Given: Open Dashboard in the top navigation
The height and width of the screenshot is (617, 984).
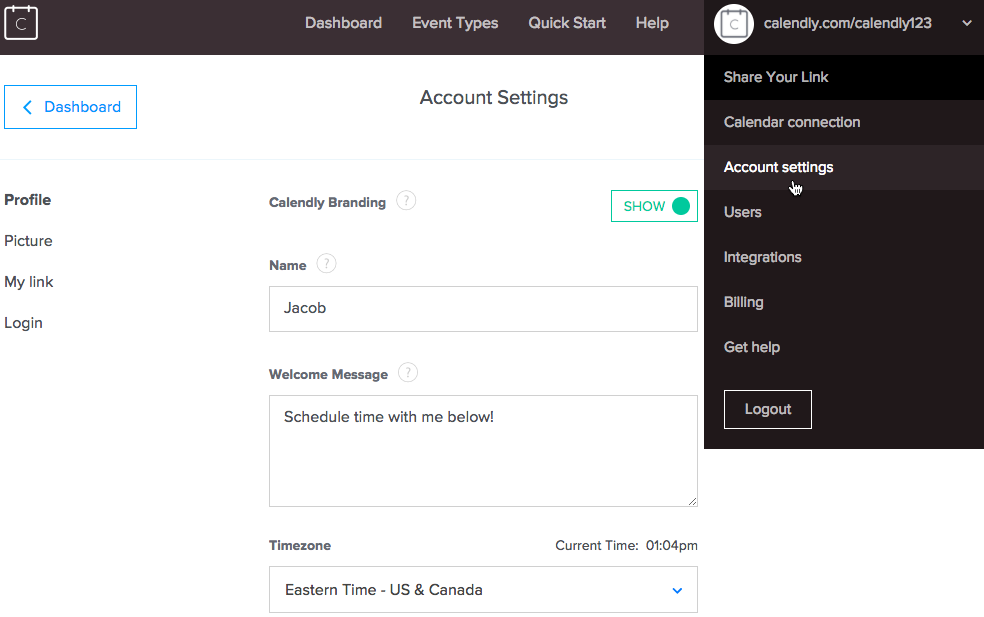Looking at the screenshot, I should point(343,23).
